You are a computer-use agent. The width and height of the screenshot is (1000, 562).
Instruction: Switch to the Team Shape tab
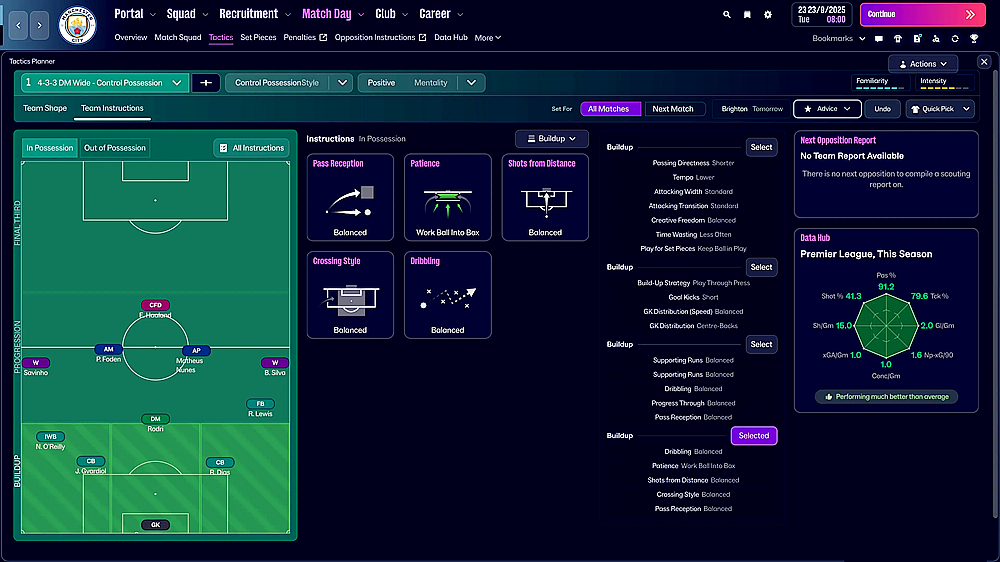click(x=45, y=108)
